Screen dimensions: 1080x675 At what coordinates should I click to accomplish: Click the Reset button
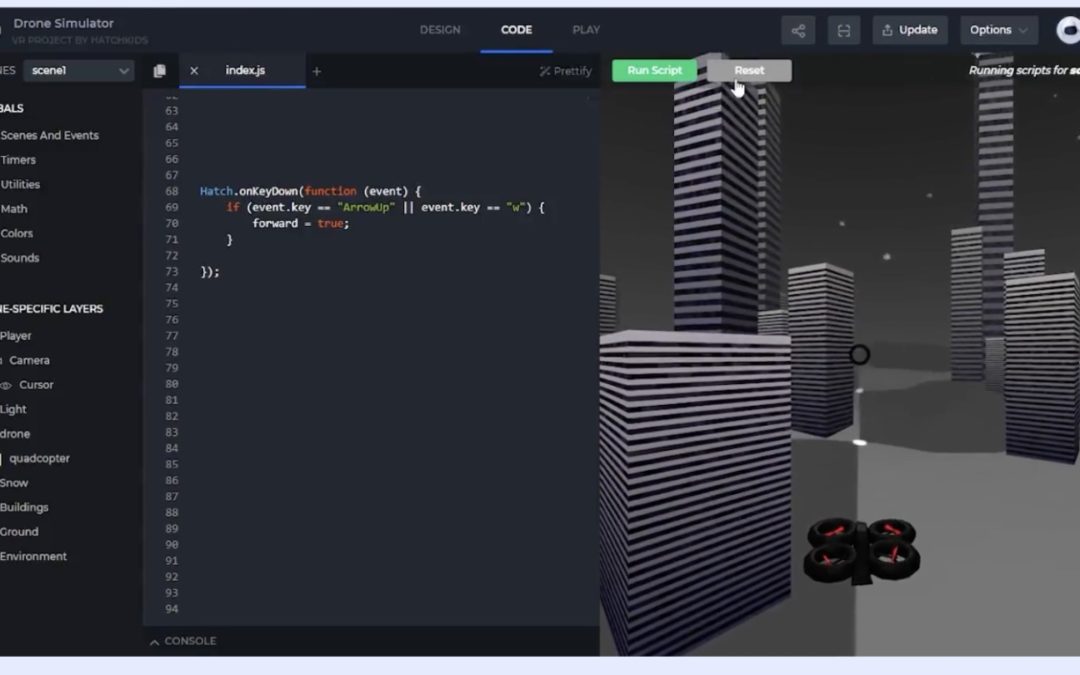[x=749, y=71]
